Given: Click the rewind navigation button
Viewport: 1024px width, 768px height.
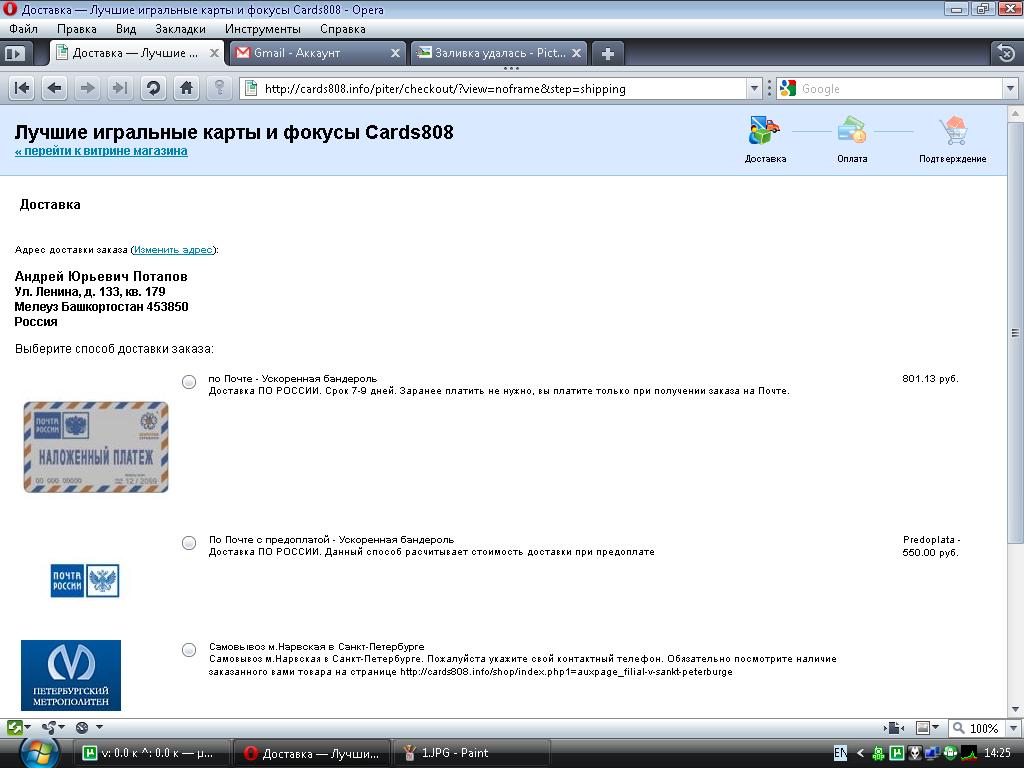Looking at the screenshot, I should (x=22, y=88).
